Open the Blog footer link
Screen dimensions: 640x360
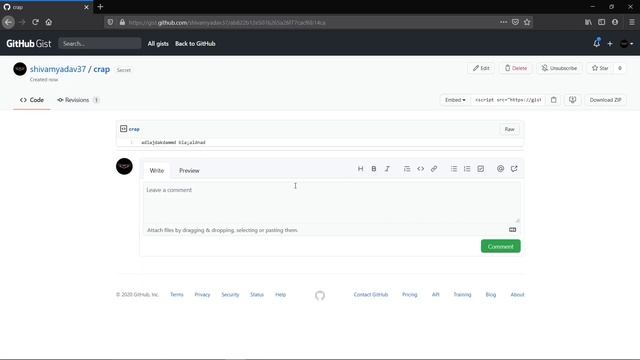(491, 295)
